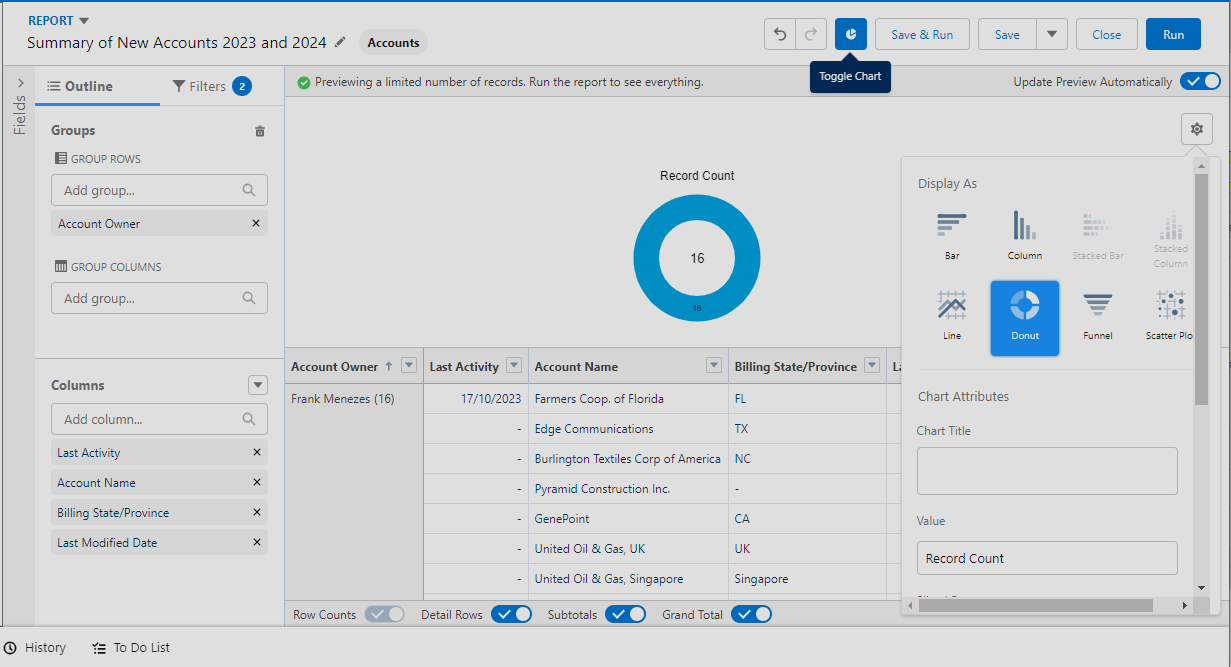Toggle Update Preview Automatically switch
Image resolution: width=1231 pixels, height=667 pixels.
(x=1200, y=82)
